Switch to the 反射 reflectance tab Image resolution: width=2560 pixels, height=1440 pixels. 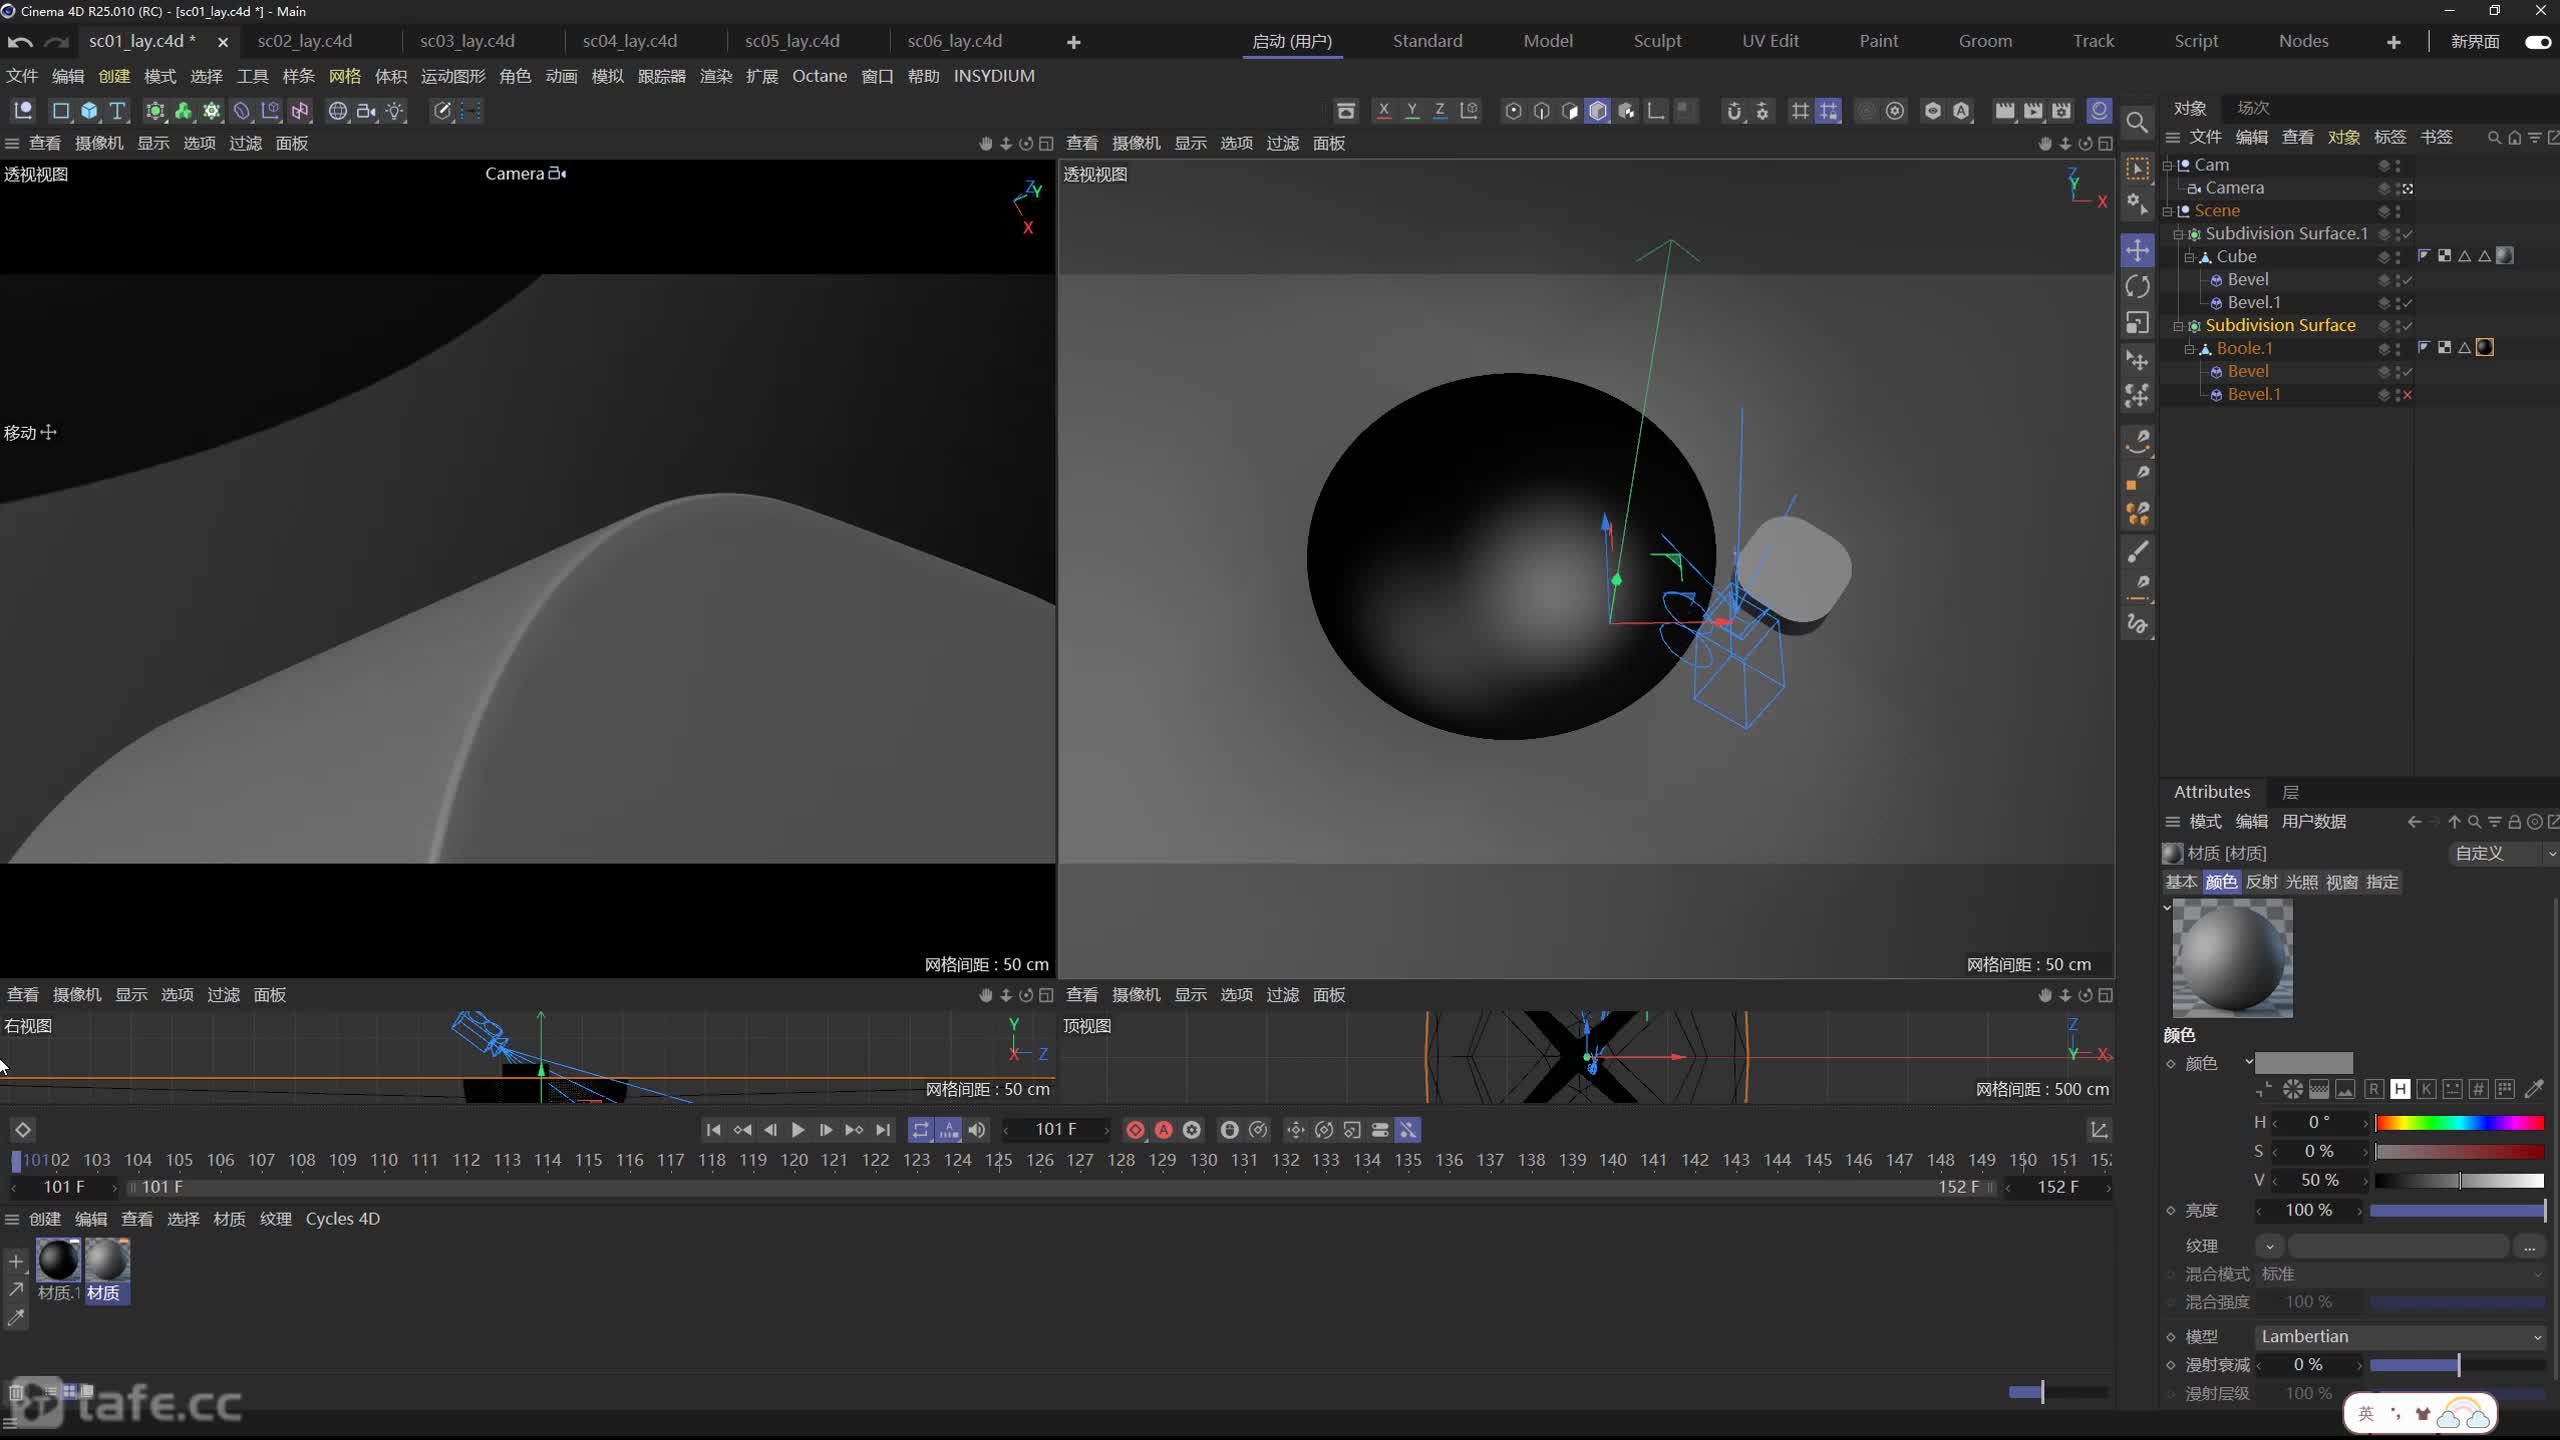(2261, 882)
